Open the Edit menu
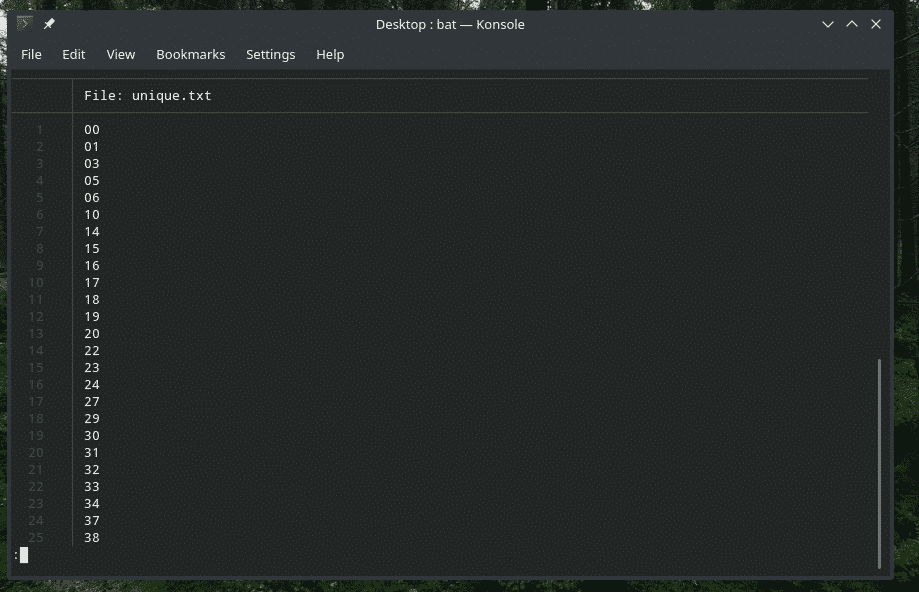This screenshot has height=592, width=919. 74,55
